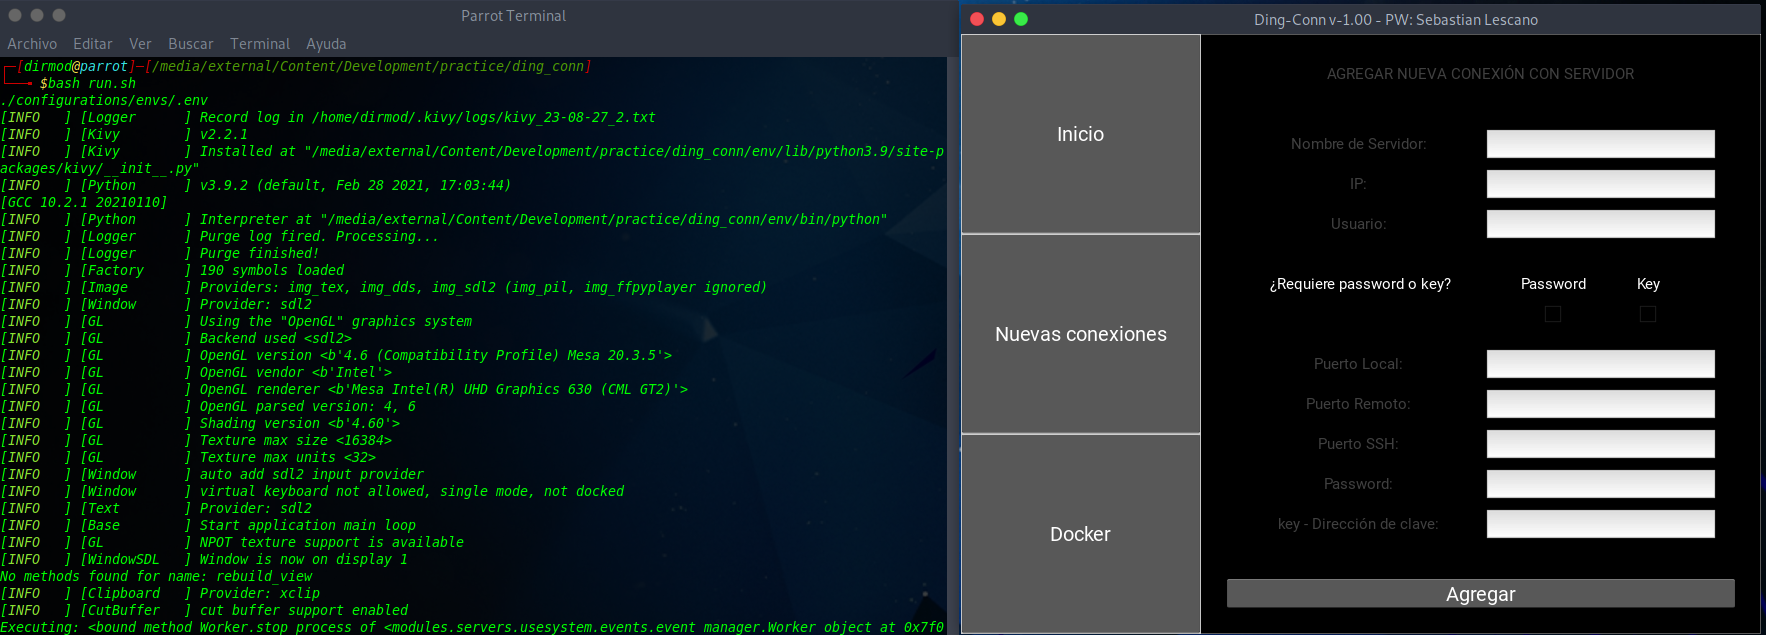Open the Docker section in Ding-Conn
This screenshot has width=1766, height=635.
pos(1081,534)
